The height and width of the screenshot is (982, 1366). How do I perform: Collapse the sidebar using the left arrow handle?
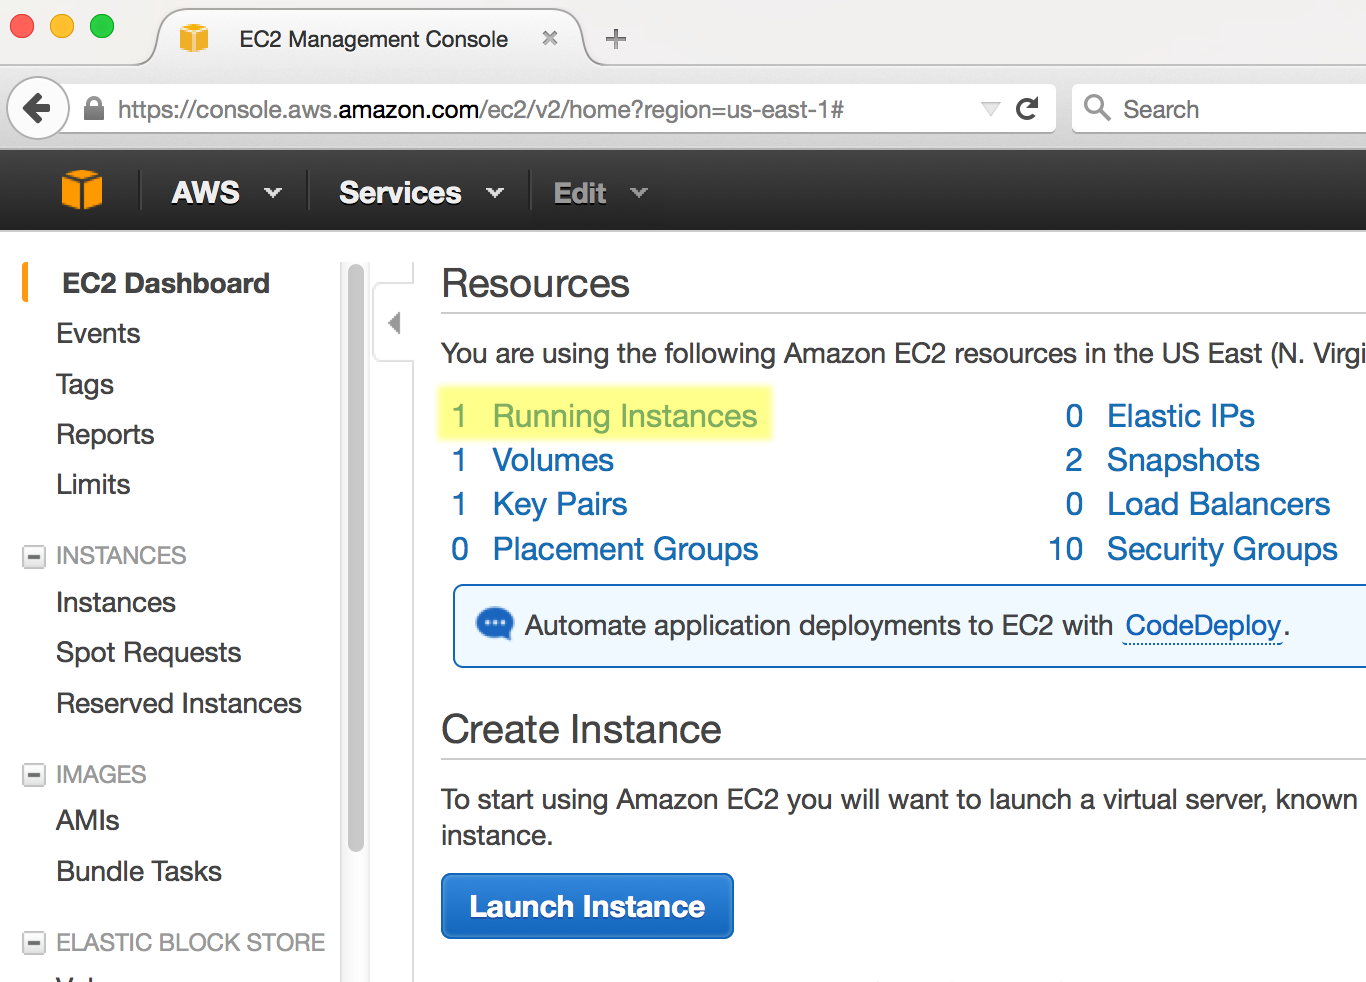(394, 323)
